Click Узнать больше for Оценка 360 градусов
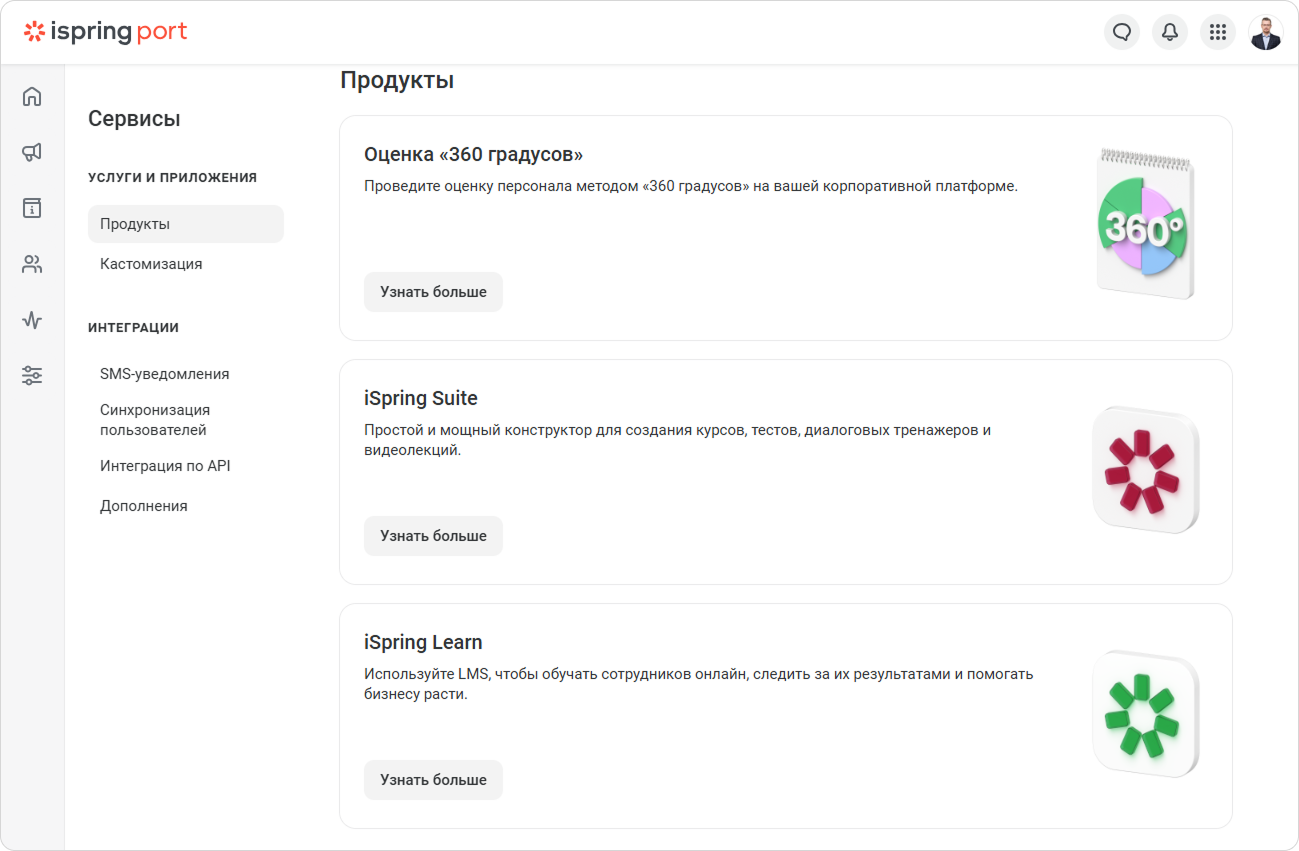Screen dimensions: 1299x851 pyautogui.click(x=433, y=292)
